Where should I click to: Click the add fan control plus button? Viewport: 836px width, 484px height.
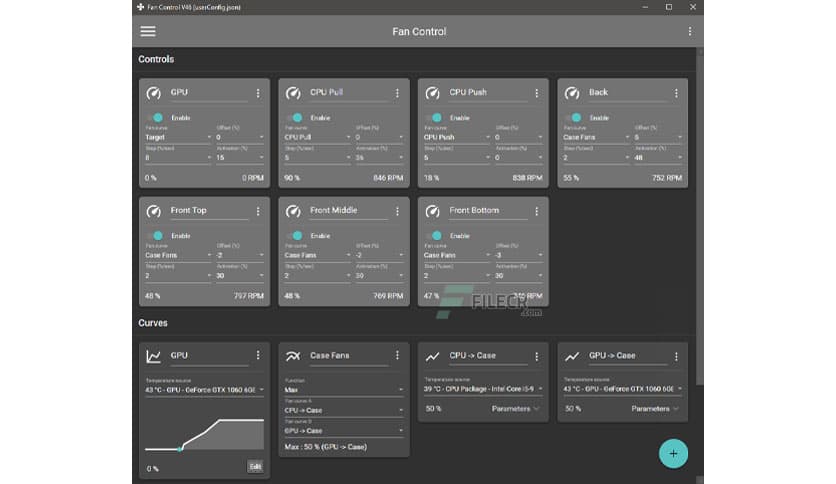673,453
